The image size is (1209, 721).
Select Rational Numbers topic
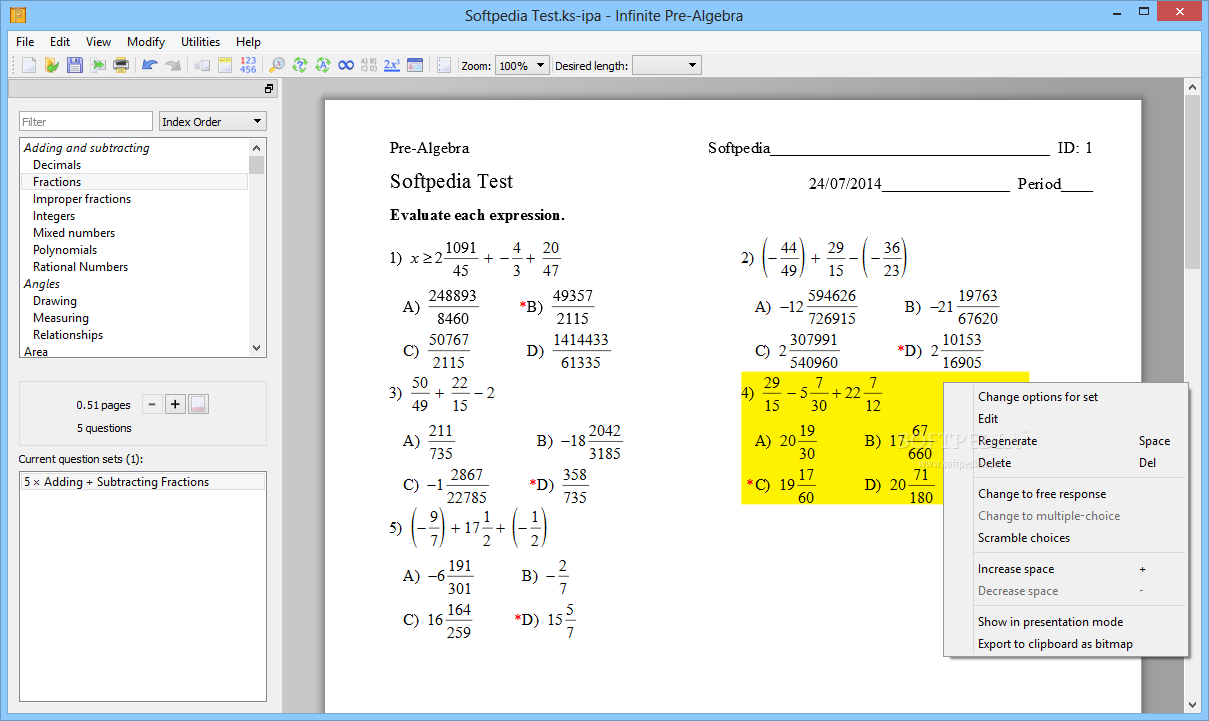tap(80, 267)
